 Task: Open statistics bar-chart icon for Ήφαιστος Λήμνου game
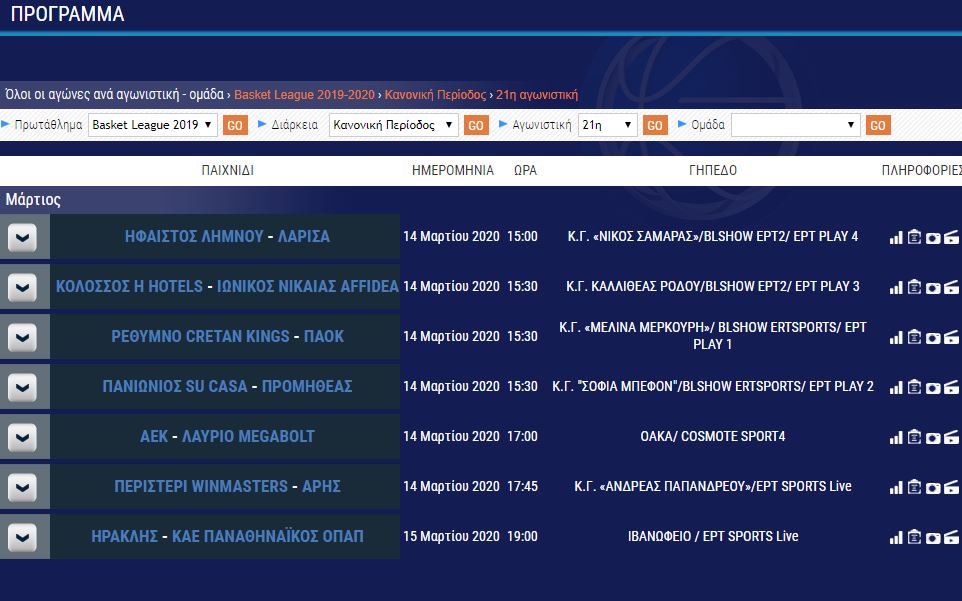pos(896,237)
